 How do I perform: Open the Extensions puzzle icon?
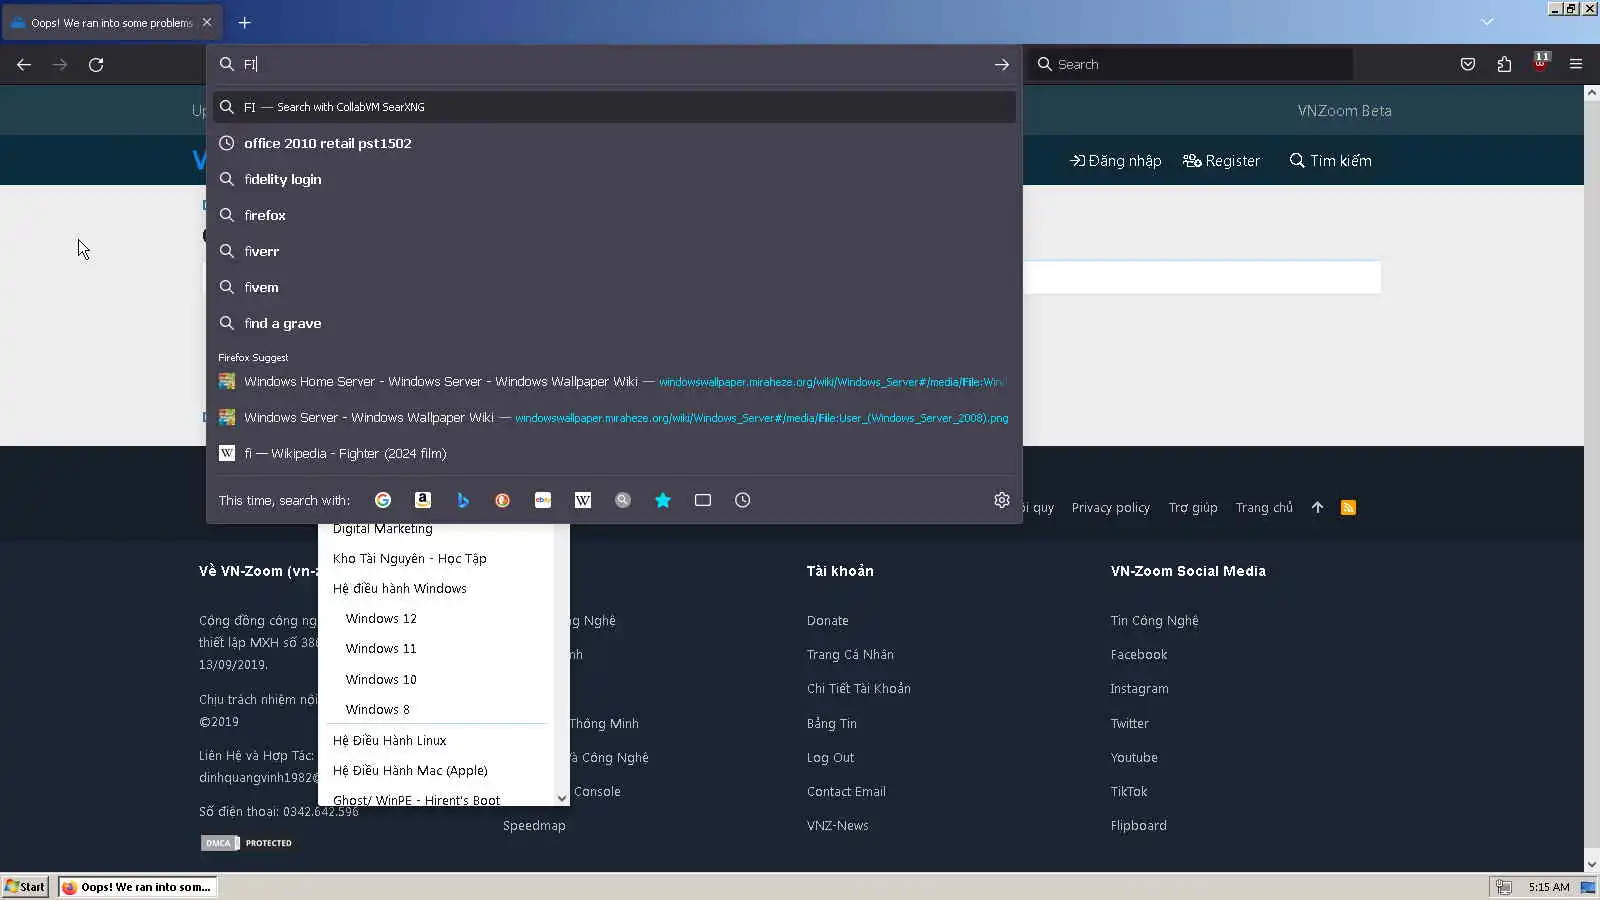click(1504, 64)
